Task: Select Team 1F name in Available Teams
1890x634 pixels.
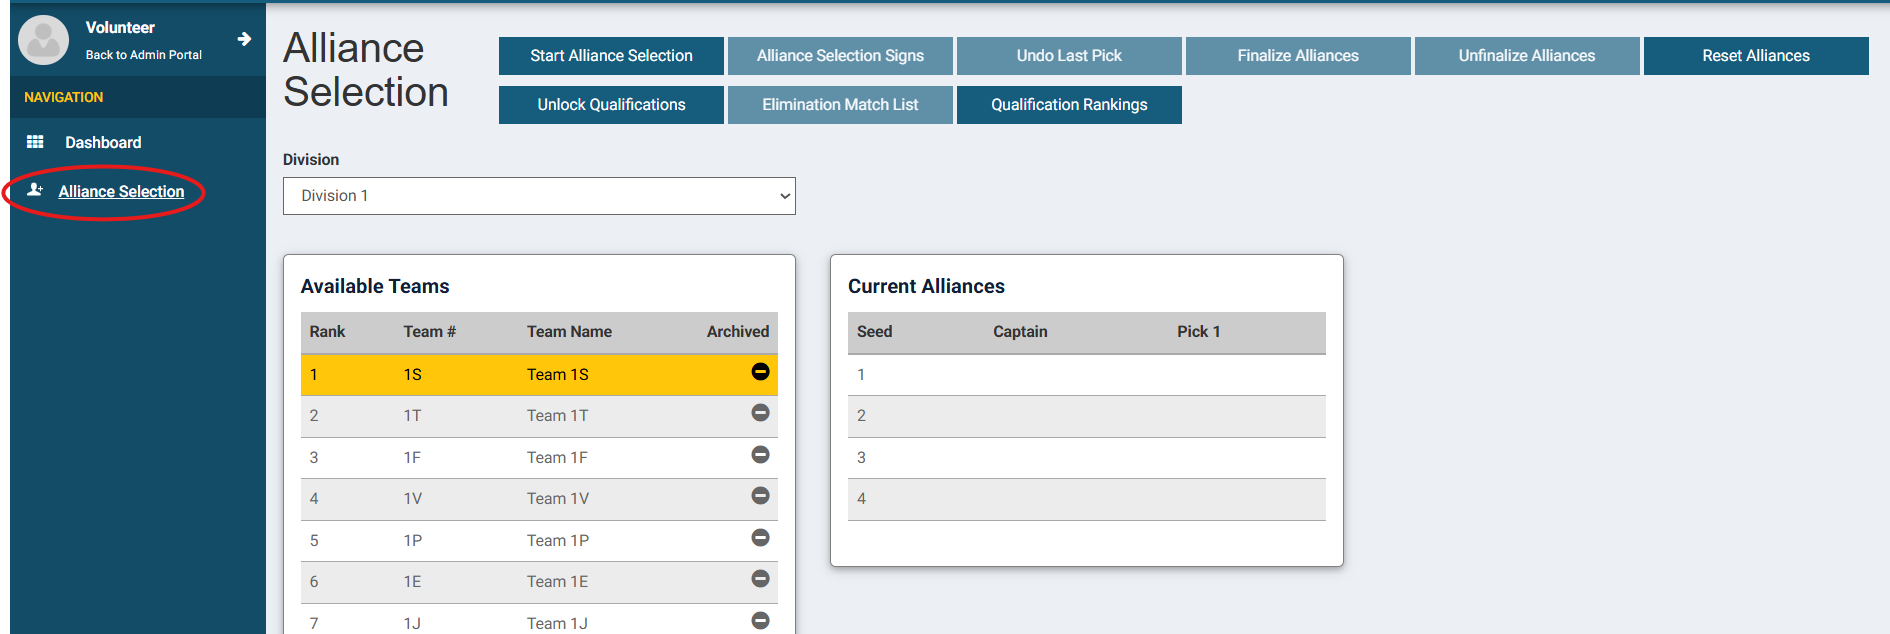Action: coord(557,458)
